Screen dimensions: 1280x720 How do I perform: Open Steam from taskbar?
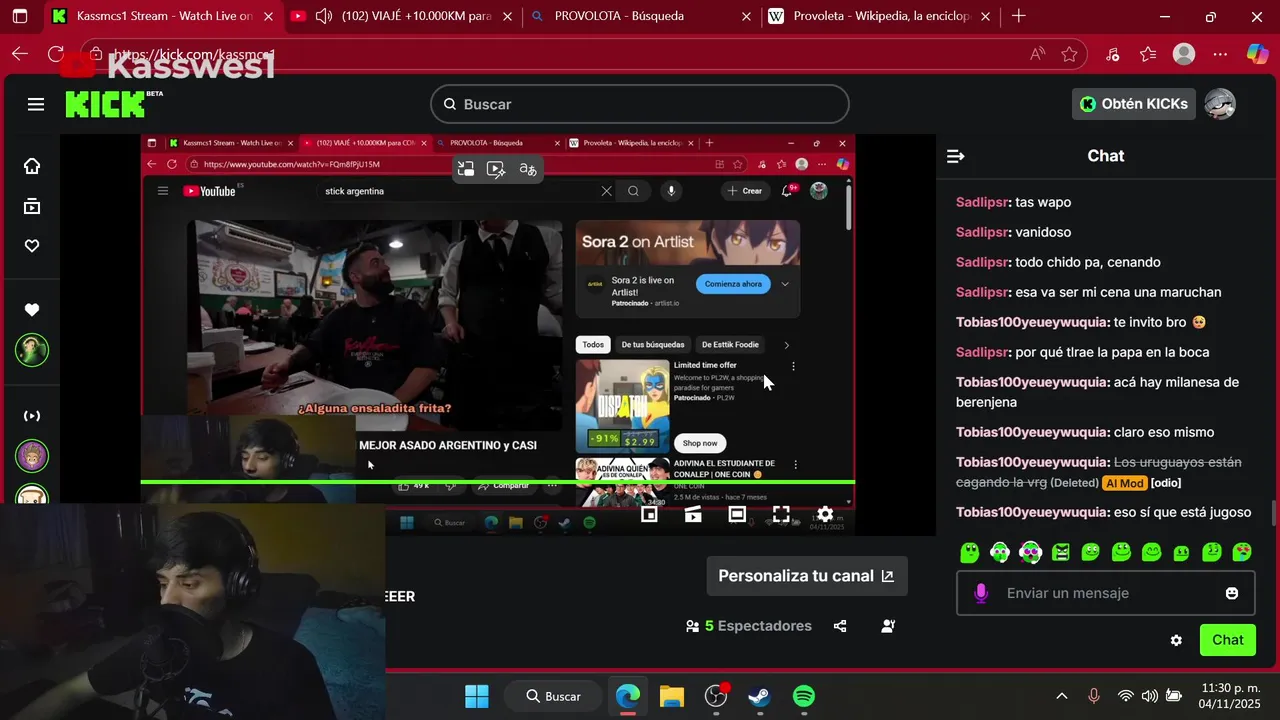tap(759, 696)
